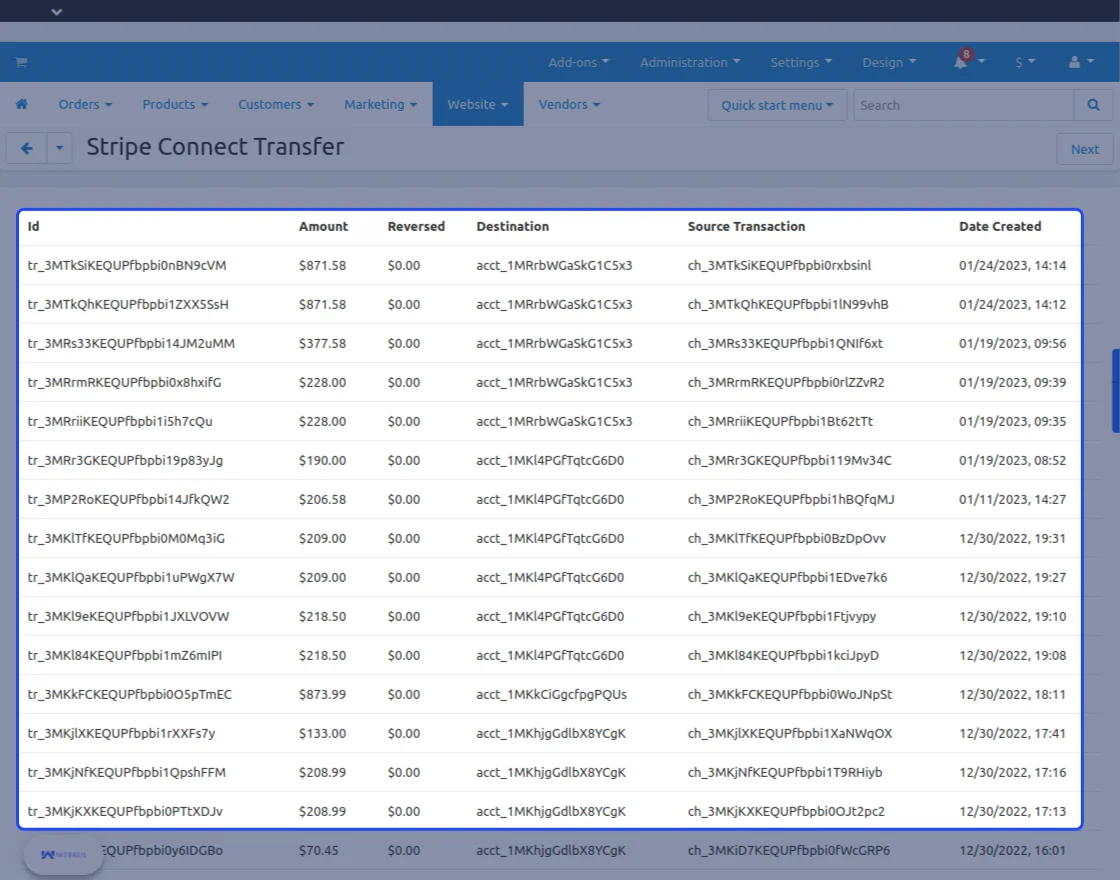Viewport: 1120px width, 880px height.
Task: Click source ch_3MKiD7KEQUPfbpbi0fWcGRP6
Action: 789,851
